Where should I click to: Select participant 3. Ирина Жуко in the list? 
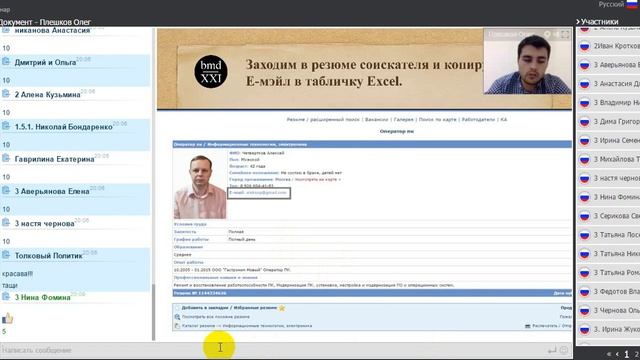[x=608, y=329]
